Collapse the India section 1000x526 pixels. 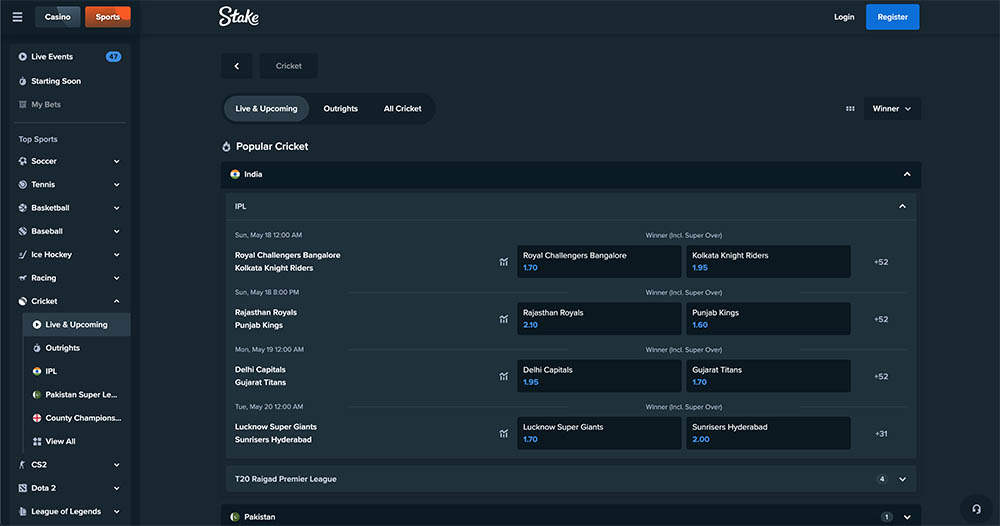point(907,174)
